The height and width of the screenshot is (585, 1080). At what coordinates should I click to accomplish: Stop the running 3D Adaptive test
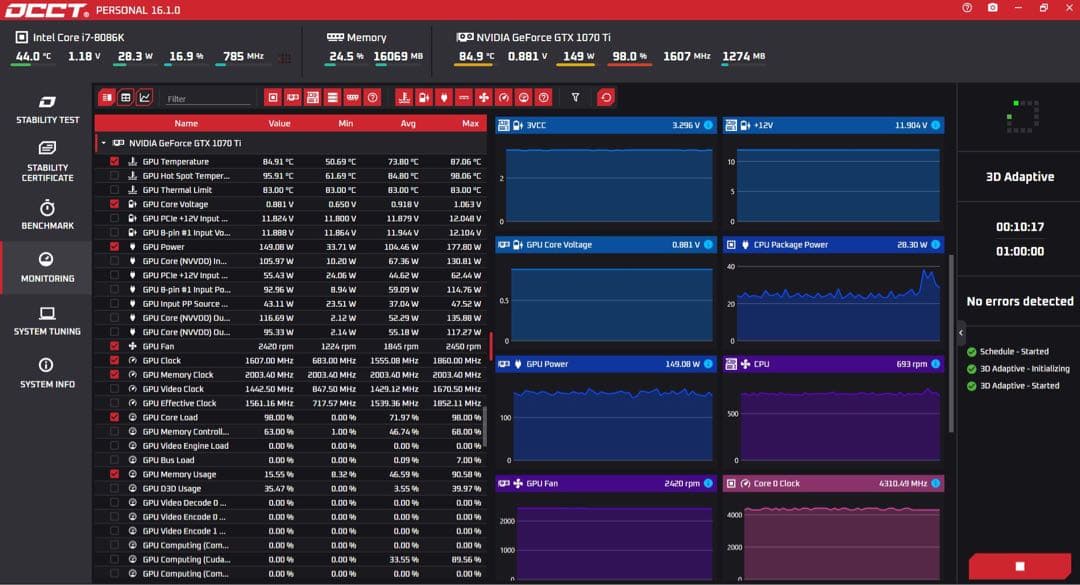(x=1019, y=566)
